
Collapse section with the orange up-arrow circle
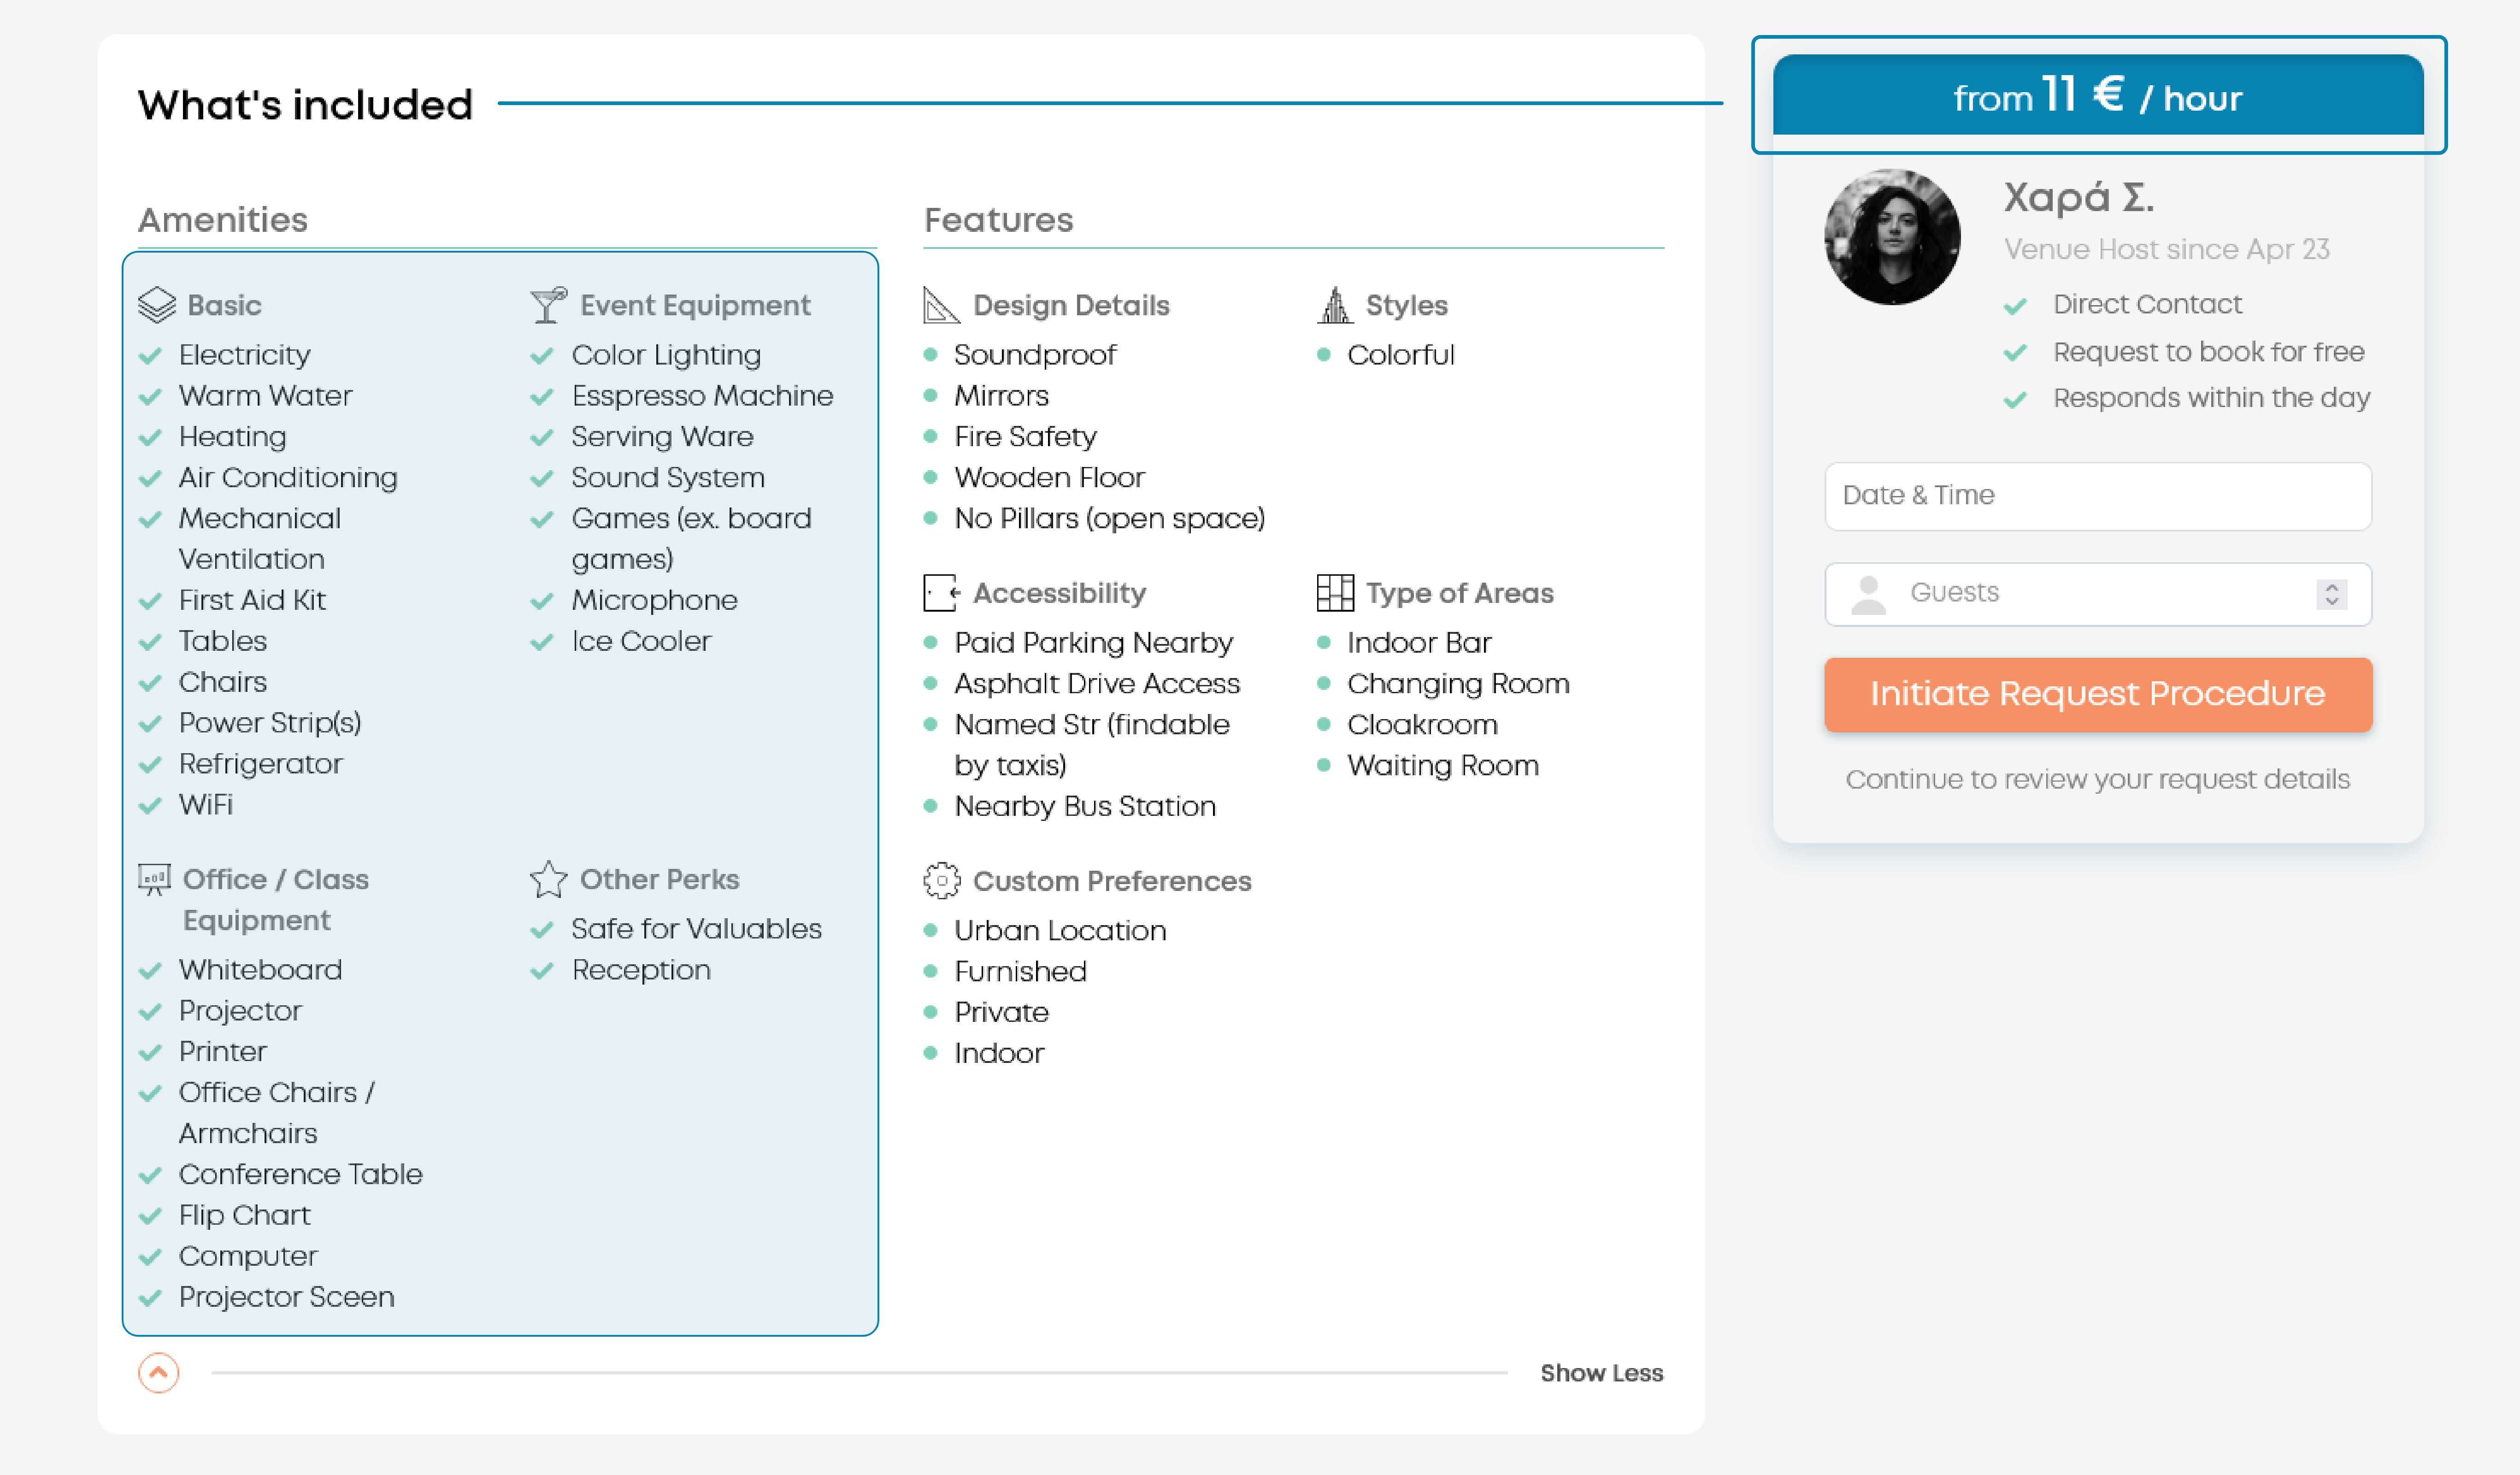click(x=158, y=1373)
